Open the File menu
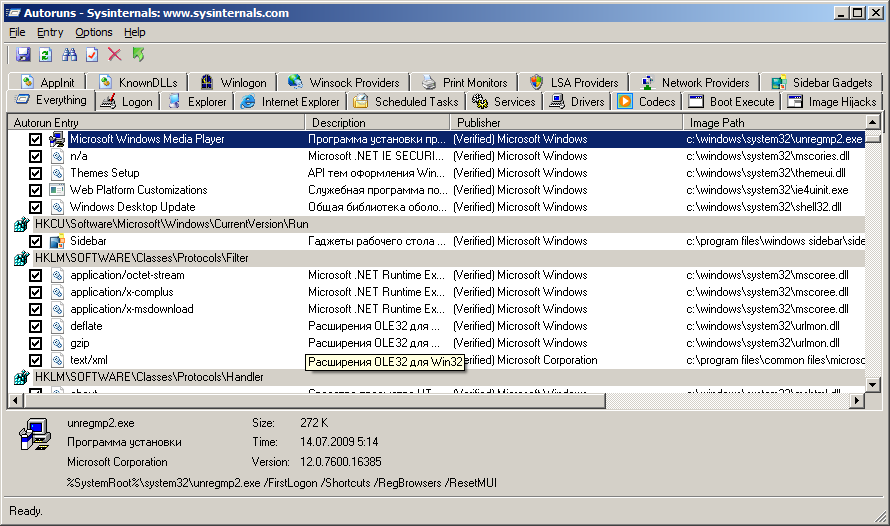Viewport: 890px width, 526px height. 17,32
